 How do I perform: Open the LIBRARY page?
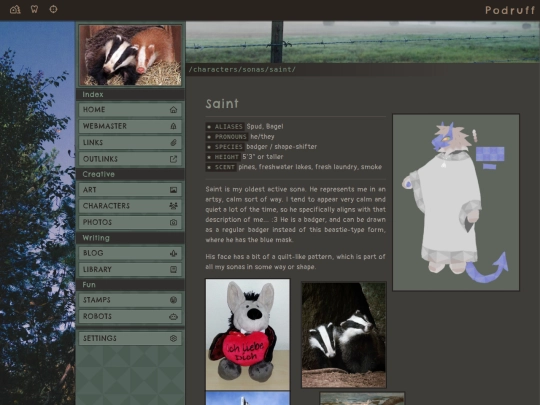pyautogui.click(x=130, y=269)
